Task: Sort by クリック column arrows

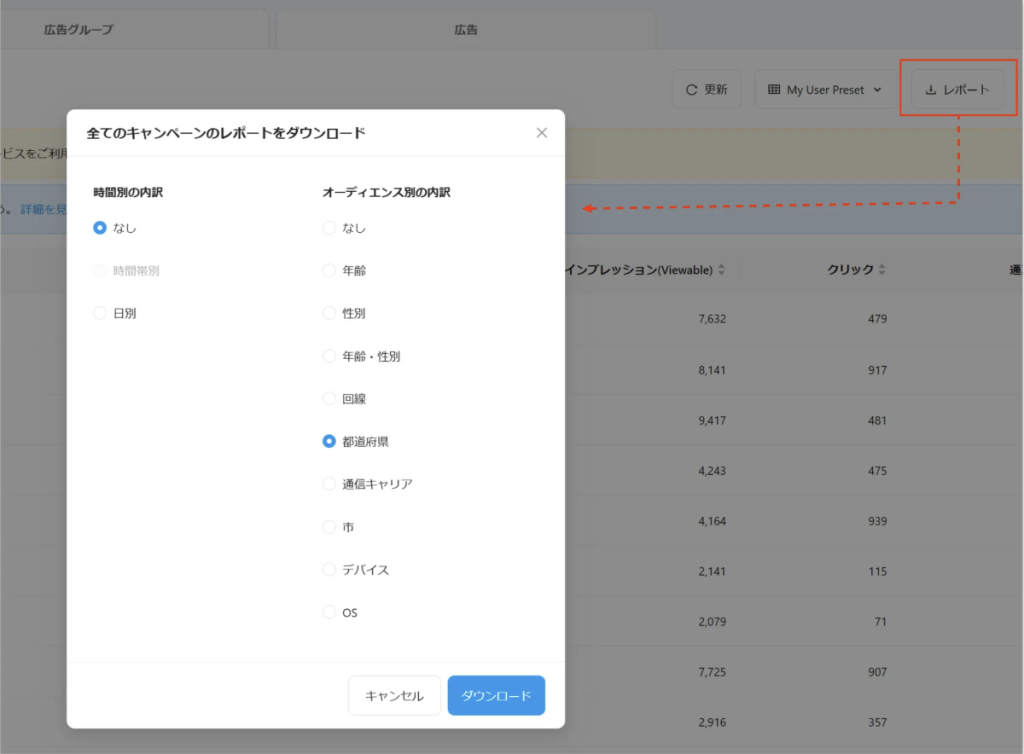Action: coord(882,270)
